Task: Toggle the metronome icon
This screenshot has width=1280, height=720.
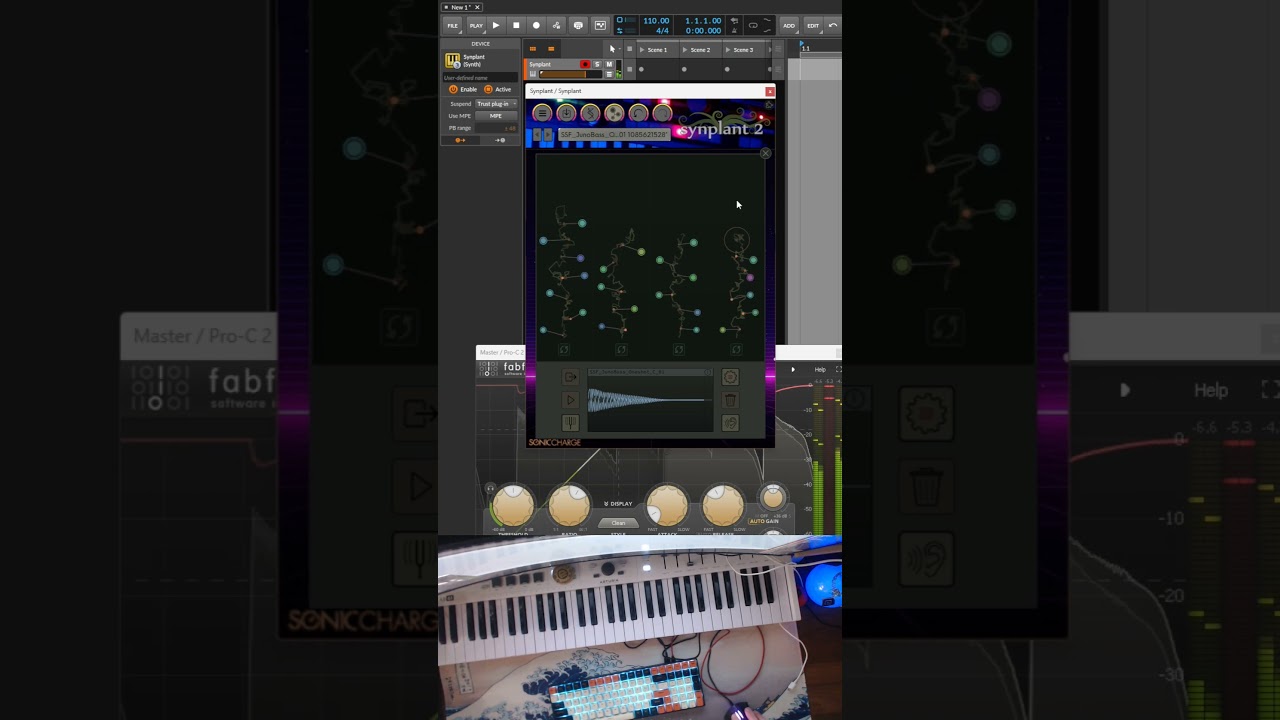Action: coord(734,31)
